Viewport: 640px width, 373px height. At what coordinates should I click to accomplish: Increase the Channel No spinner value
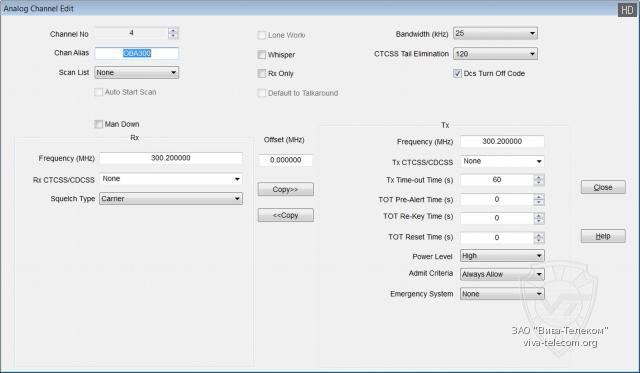coord(173,31)
